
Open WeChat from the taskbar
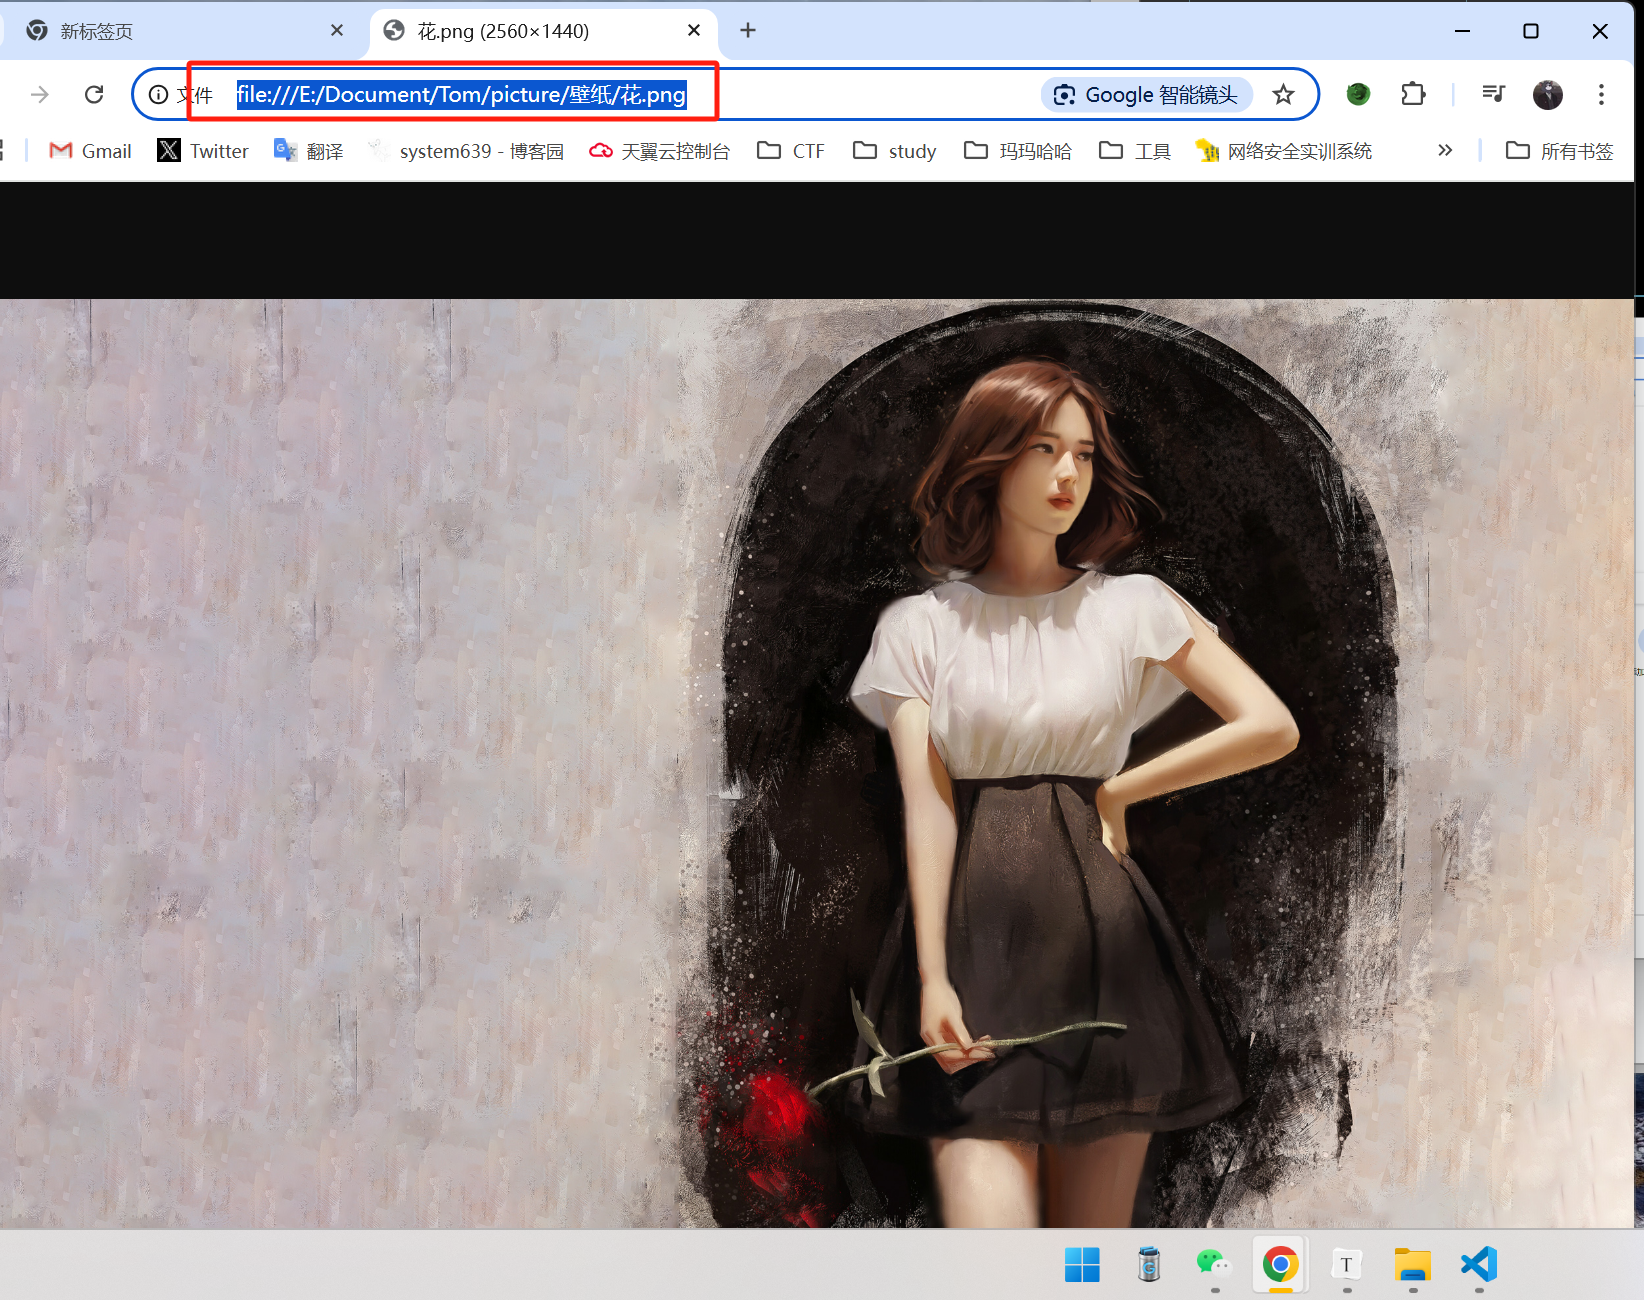tap(1214, 1265)
